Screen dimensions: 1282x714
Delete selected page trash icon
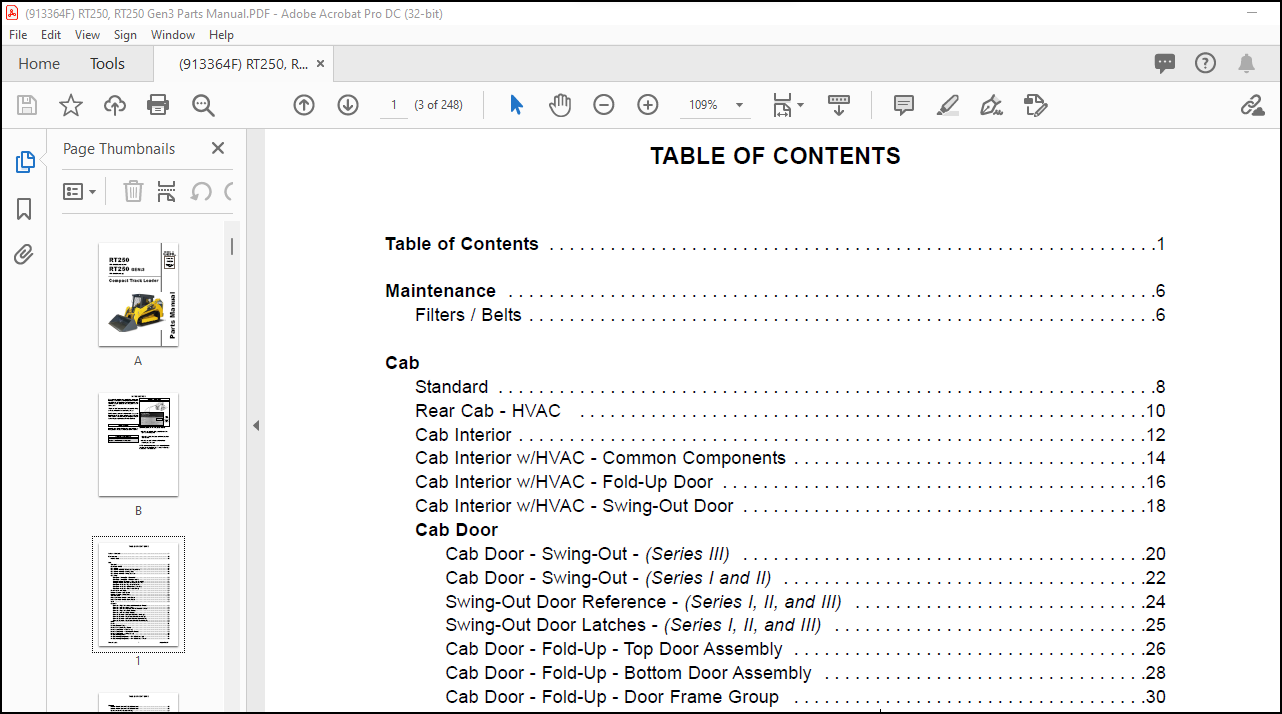pyautogui.click(x=133, y=191)
